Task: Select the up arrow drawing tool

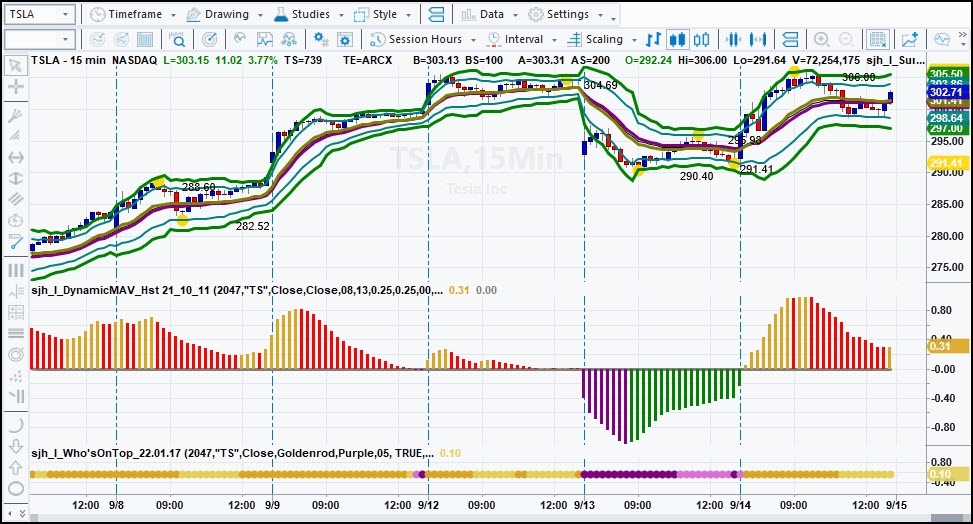Action: [16, 467]
